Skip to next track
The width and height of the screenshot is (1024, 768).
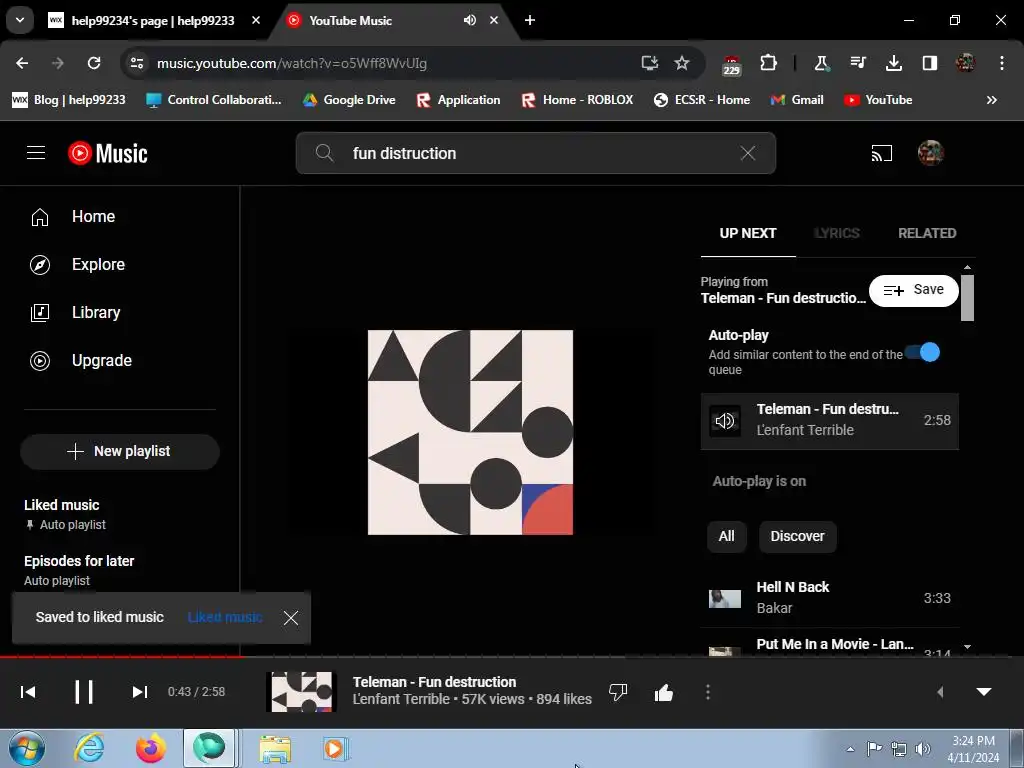pos(140,692)
